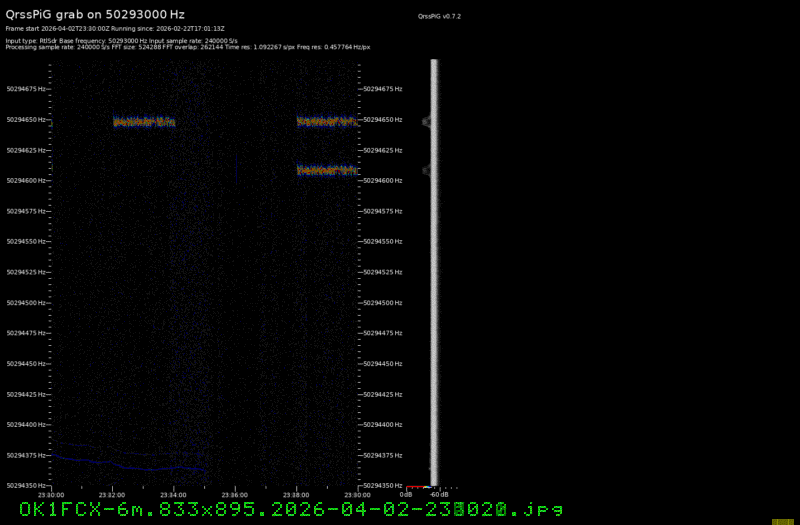Click the burst just above 50294600 Hz starting at 23:38
800x525 pixels.
coord(327,170)
